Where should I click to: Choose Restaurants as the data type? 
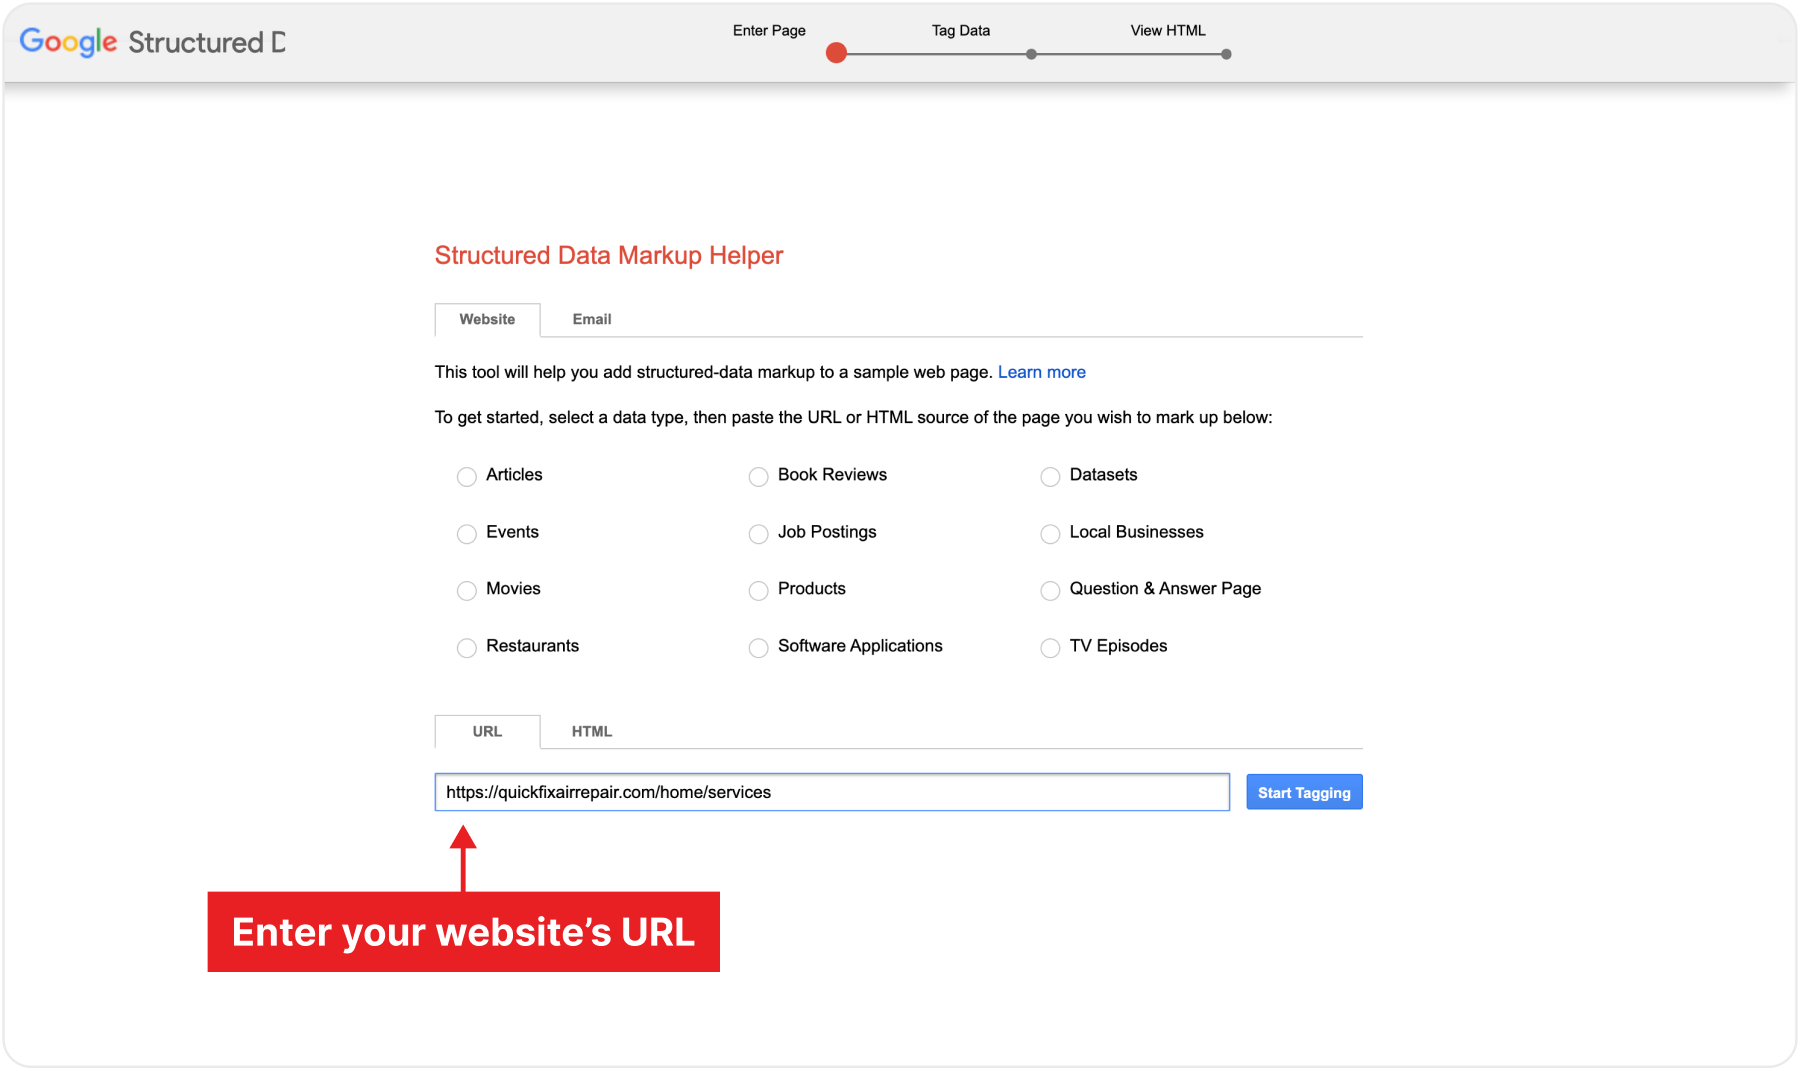(x=466, y=648)
